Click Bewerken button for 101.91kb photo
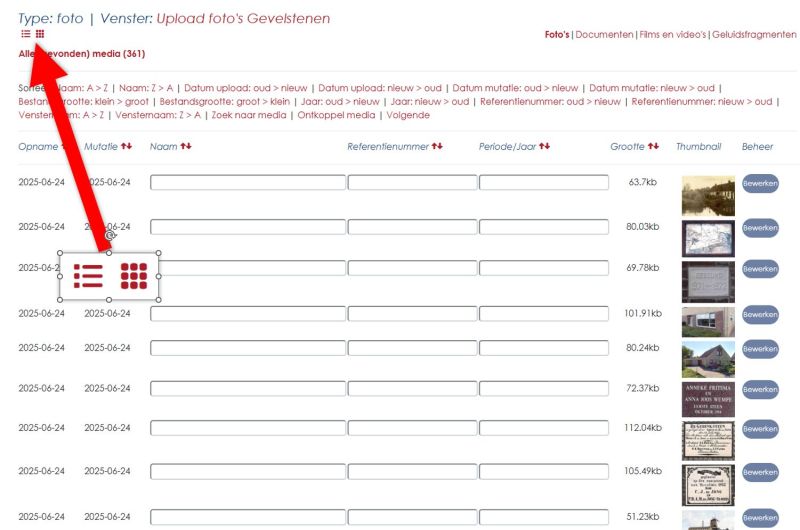The width and height of the screenshot is (800, 530). tap(760, 315)
